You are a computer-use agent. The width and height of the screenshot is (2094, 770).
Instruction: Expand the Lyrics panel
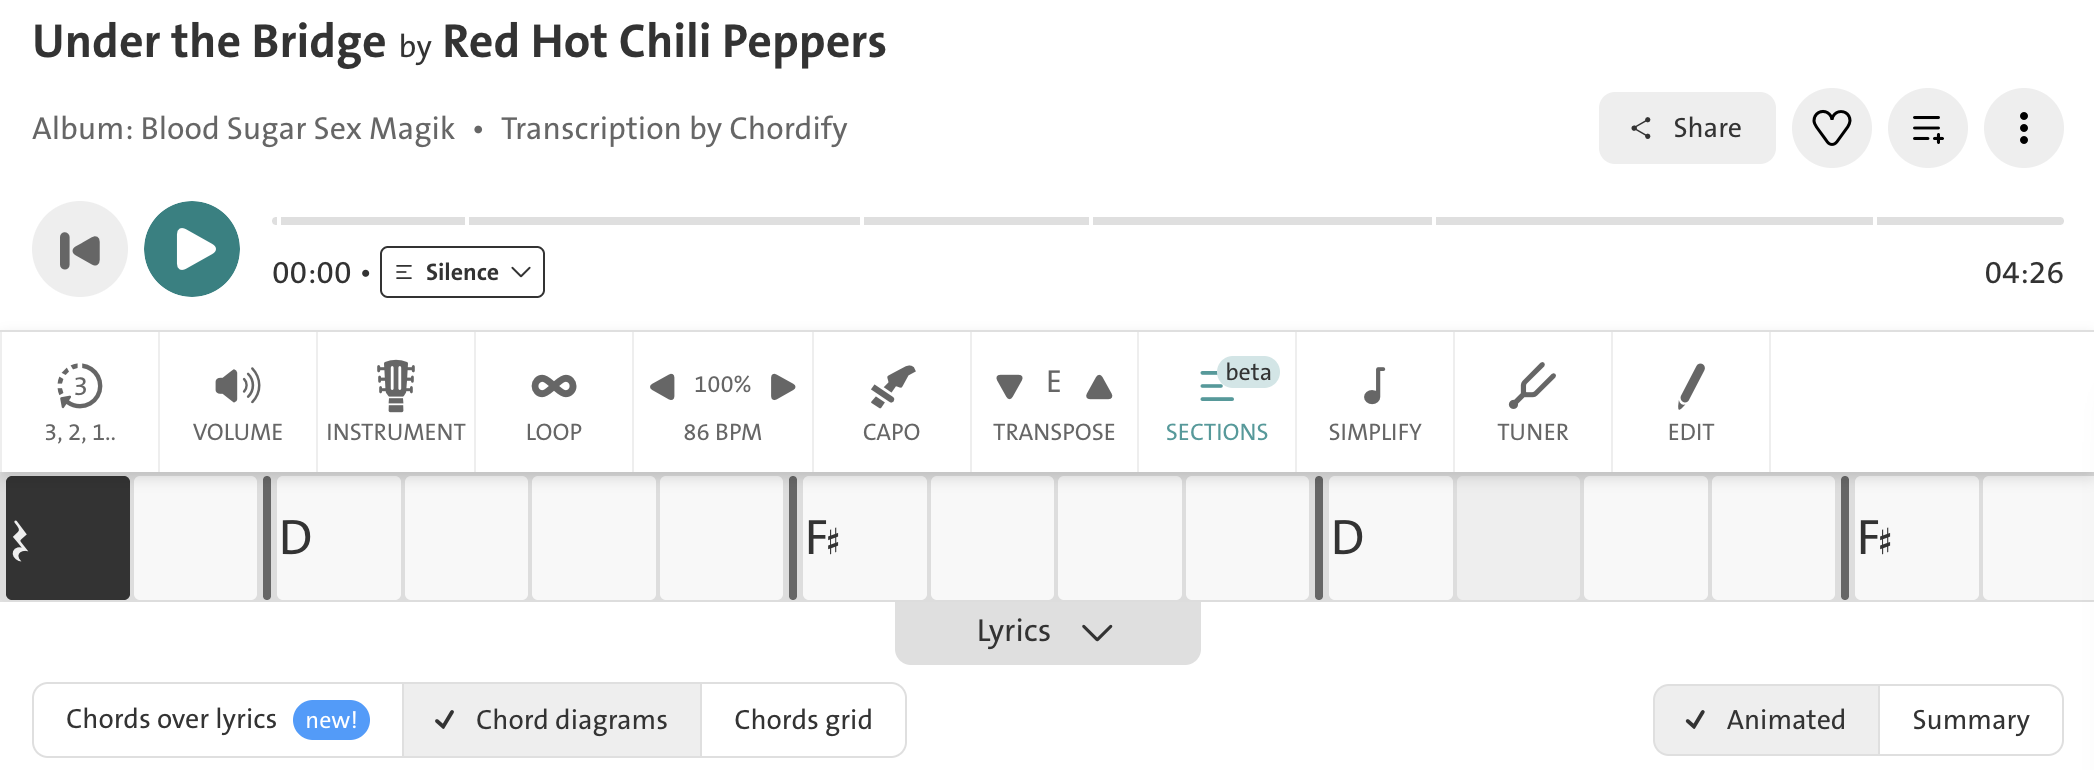pyautogui.click(x=1047, y=632)
